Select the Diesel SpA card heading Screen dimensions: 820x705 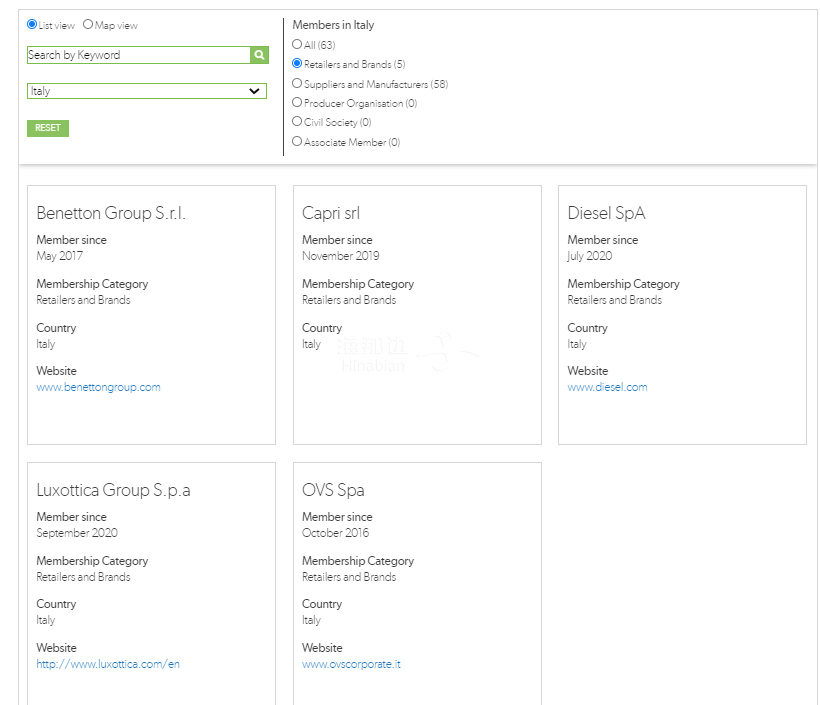[606, 213]
